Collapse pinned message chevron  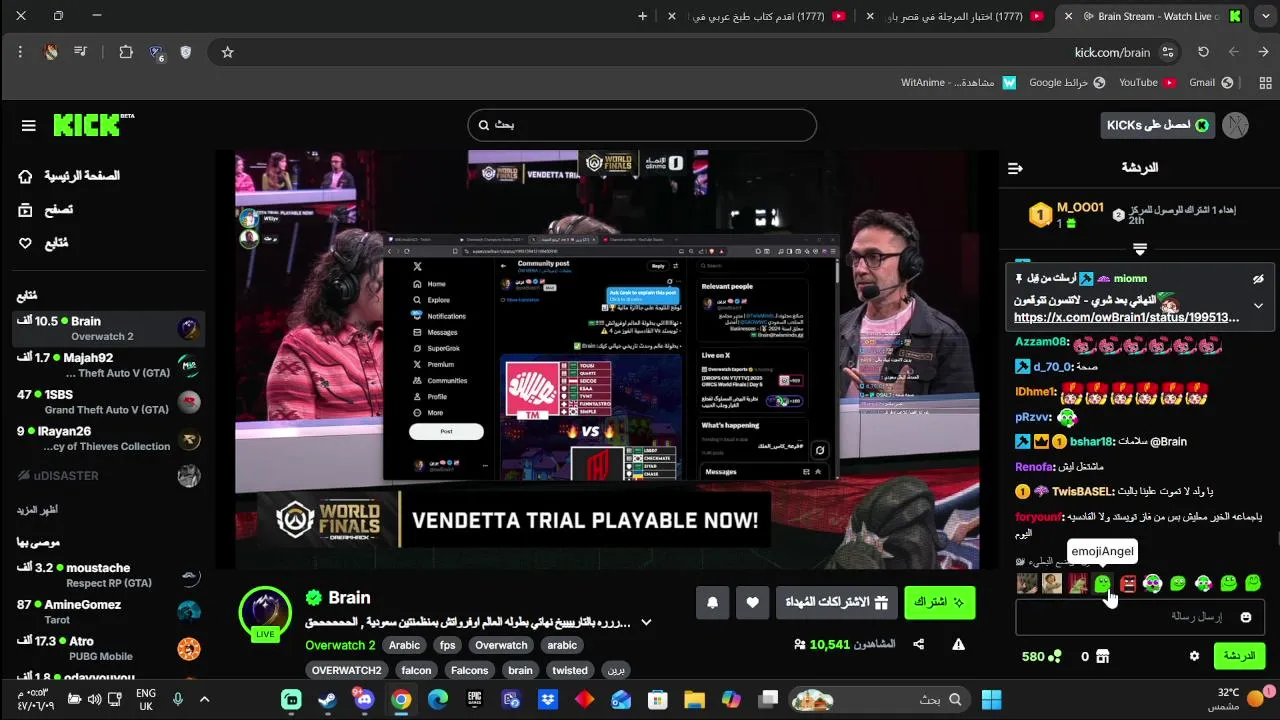tap(1258, 306)
